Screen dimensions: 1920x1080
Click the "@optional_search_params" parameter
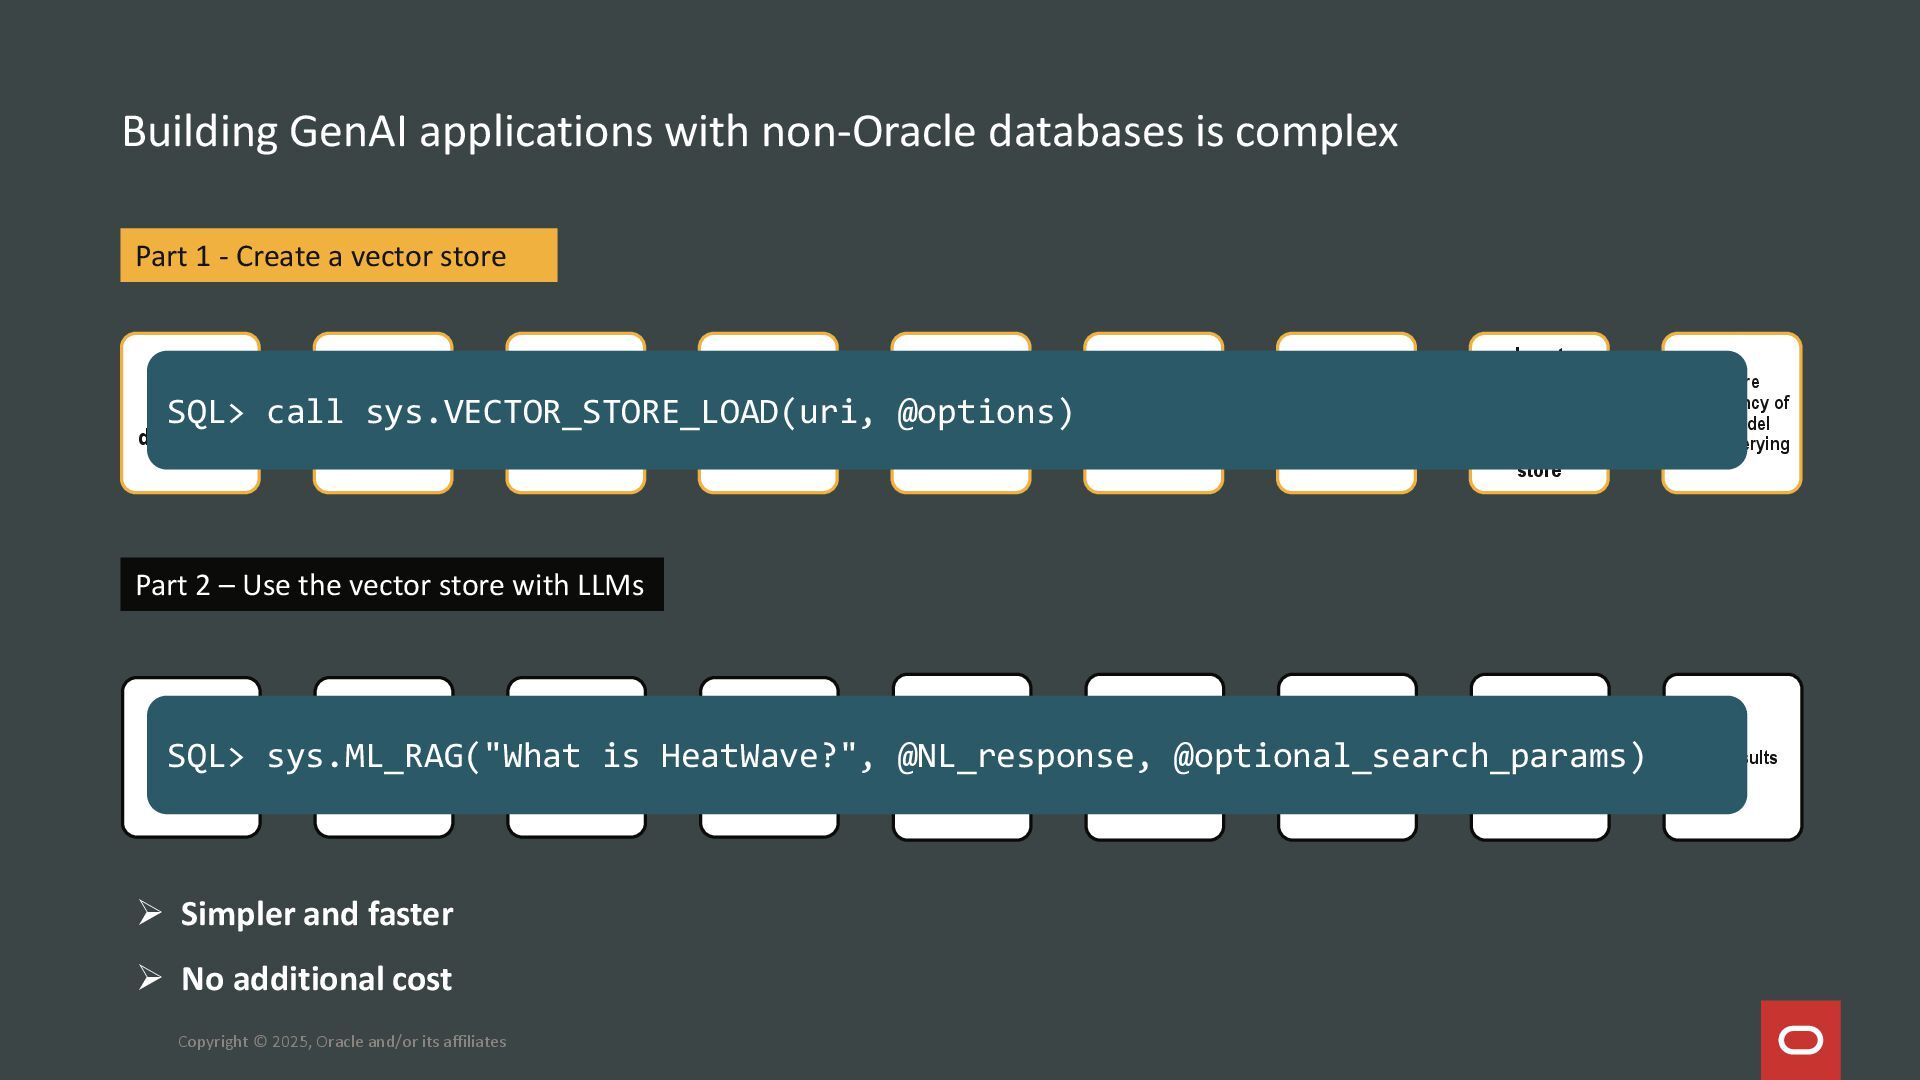click(1398, 756)
